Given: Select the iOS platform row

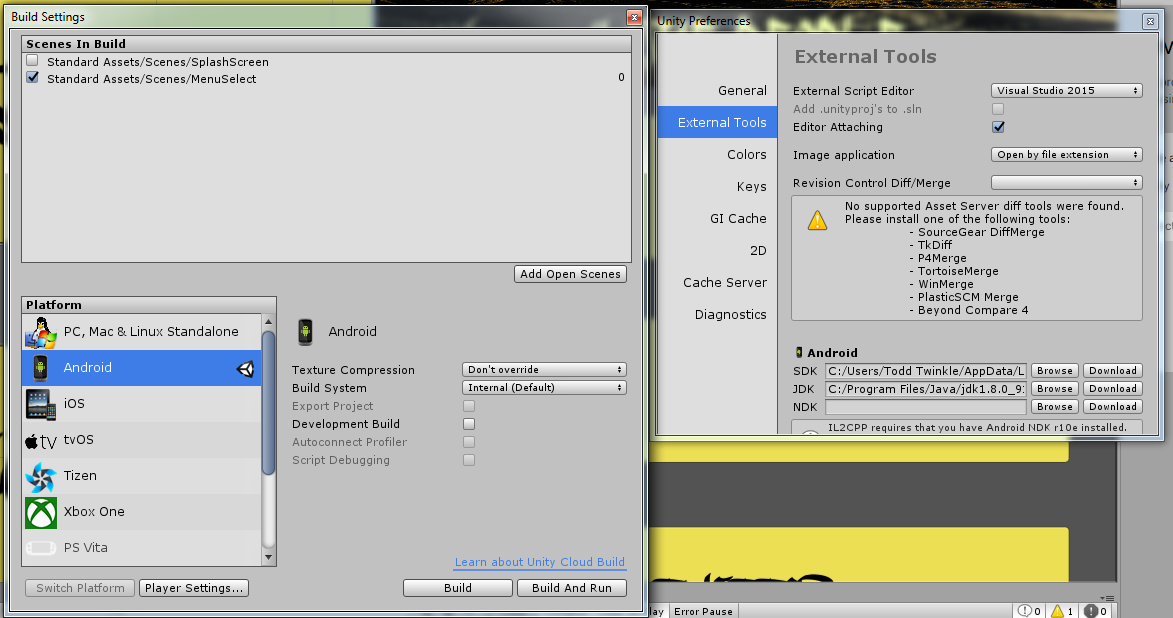Looking at the screenshot, I should [x=142, y=404].
